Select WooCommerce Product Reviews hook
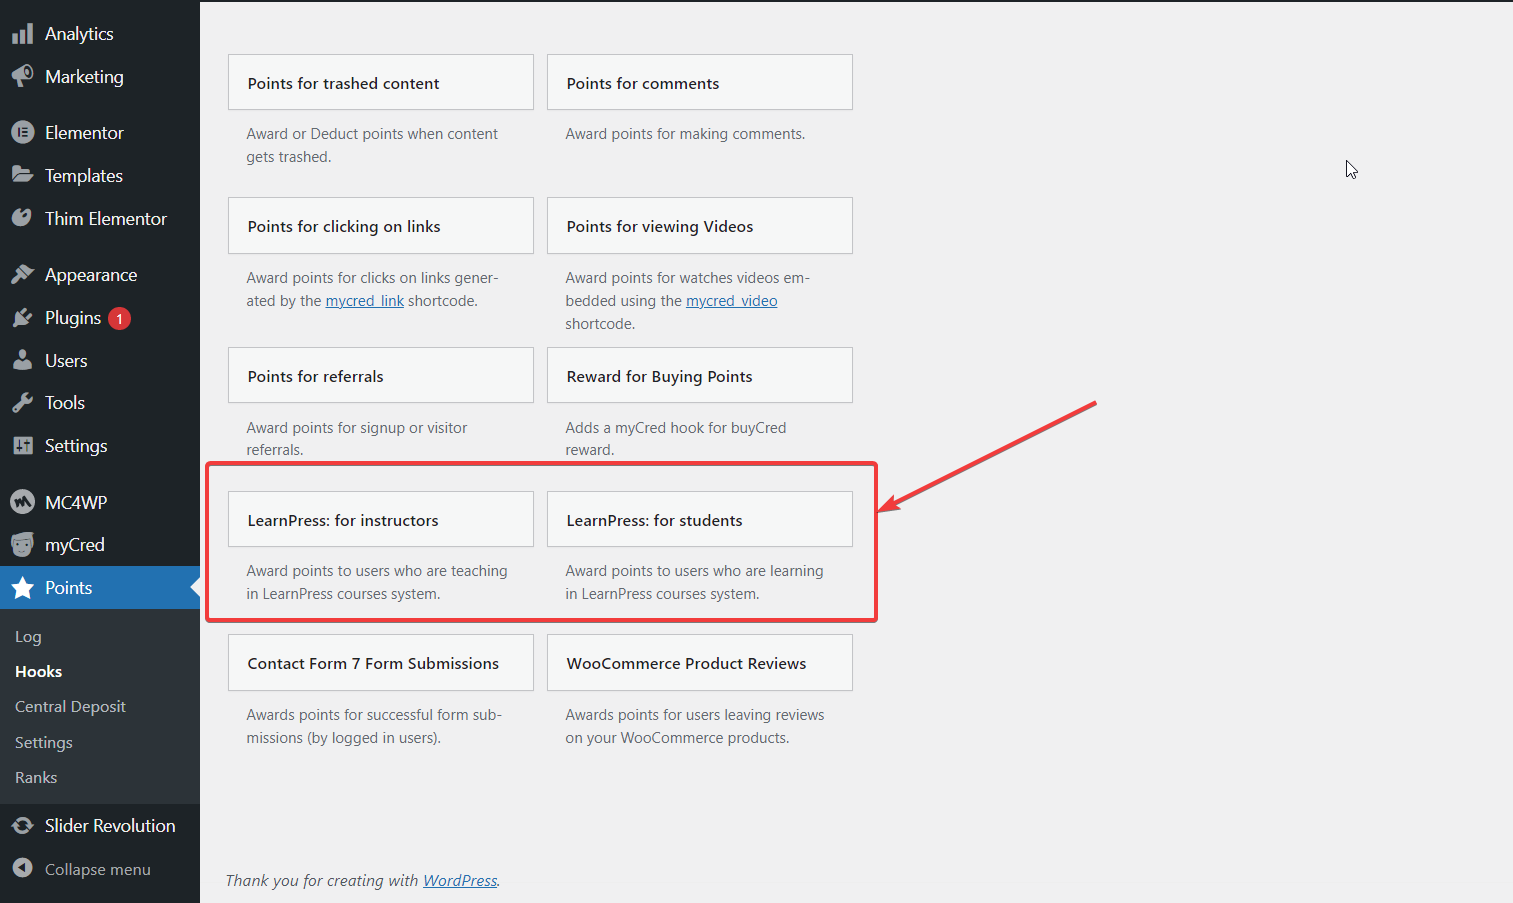 point(700,663)
